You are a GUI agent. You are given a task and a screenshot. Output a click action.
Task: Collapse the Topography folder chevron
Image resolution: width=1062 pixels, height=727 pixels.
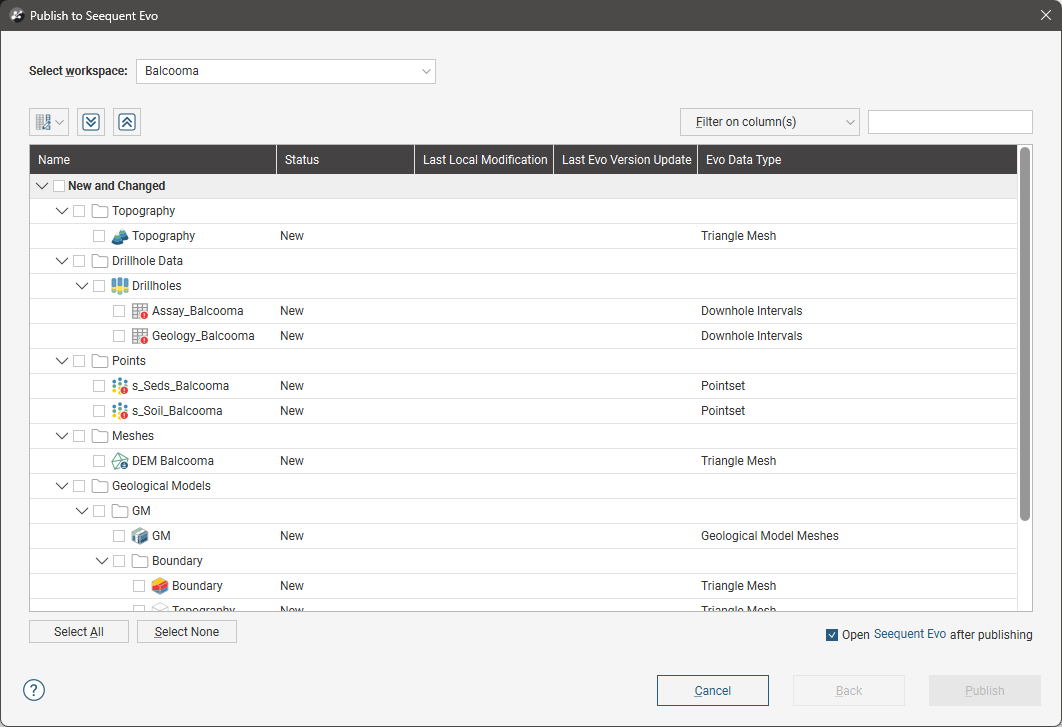click(62, 211)
